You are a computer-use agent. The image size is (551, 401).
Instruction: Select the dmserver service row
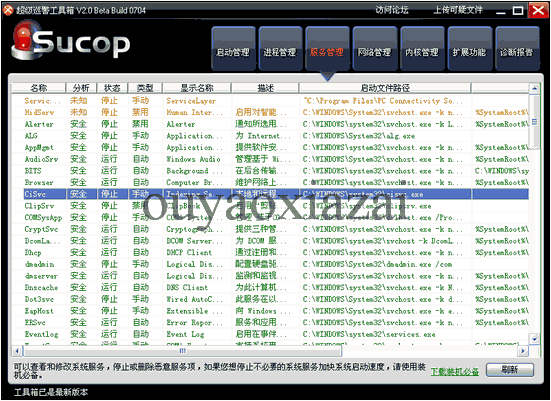click(270, 276)
